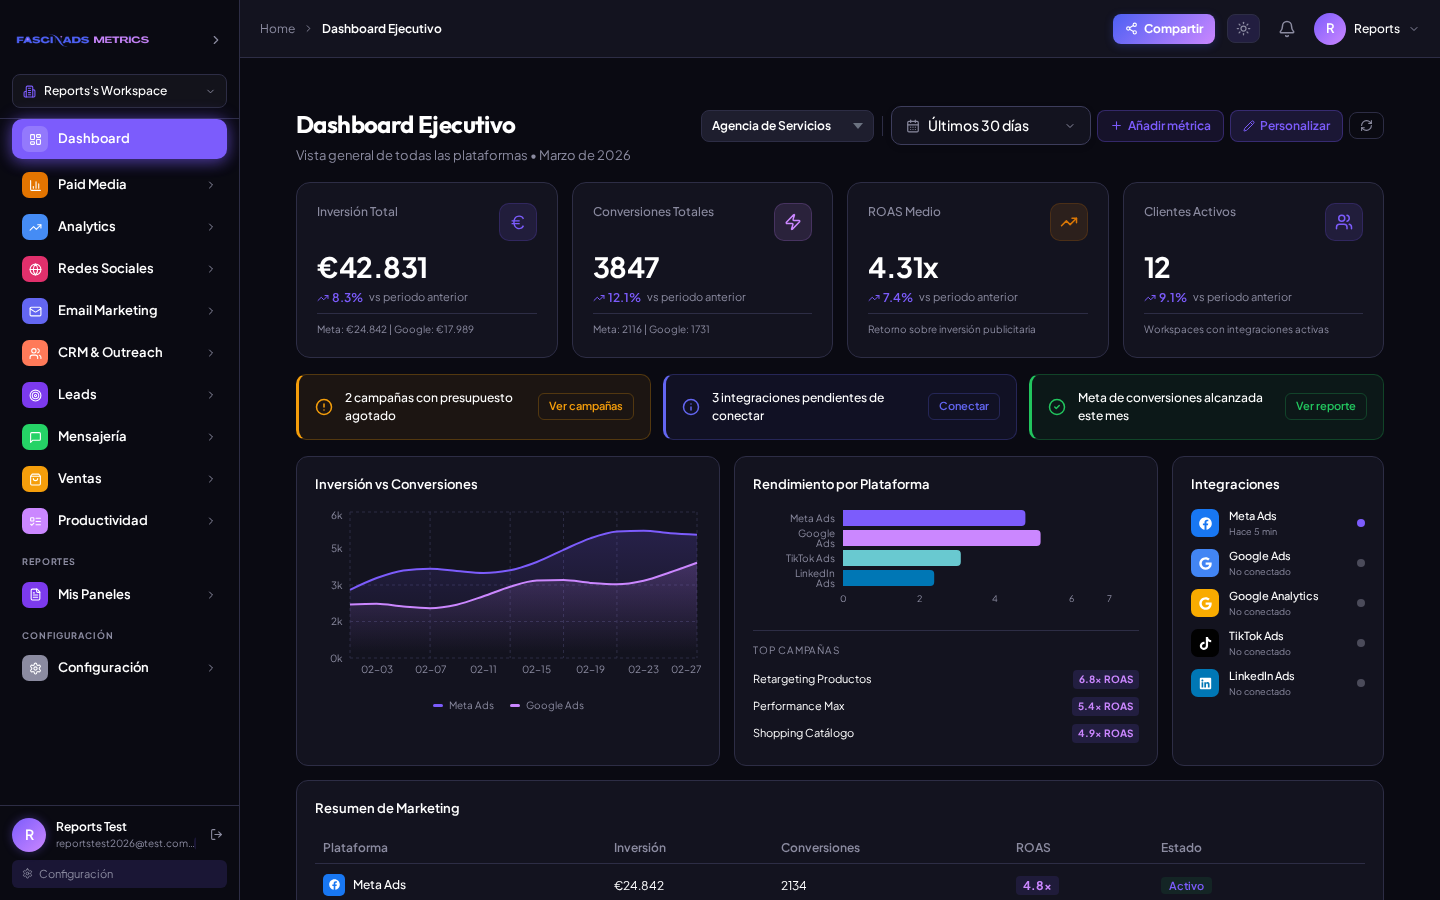Image resolution: width=1440 pixels, height=900 pixels.
Task: Open the Agencia de Servicios dropdown
Action: coord(787,126)
